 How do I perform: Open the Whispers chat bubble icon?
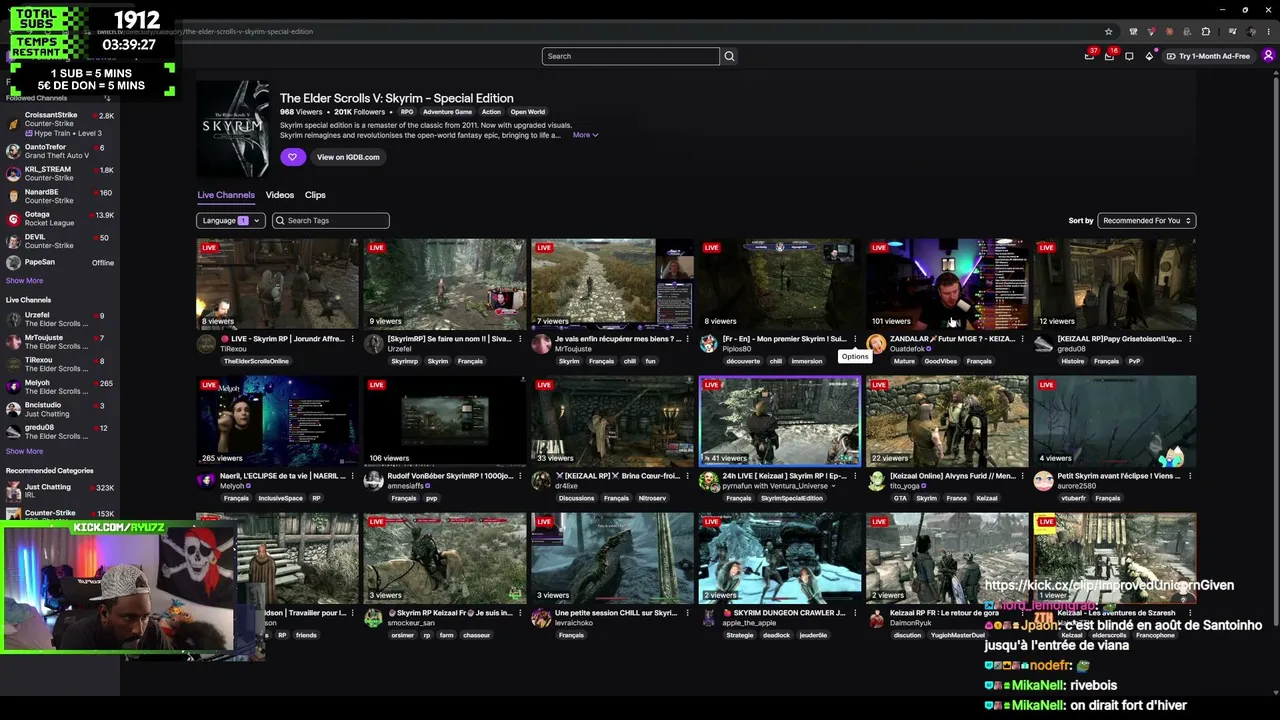[x=1129, y=56]
